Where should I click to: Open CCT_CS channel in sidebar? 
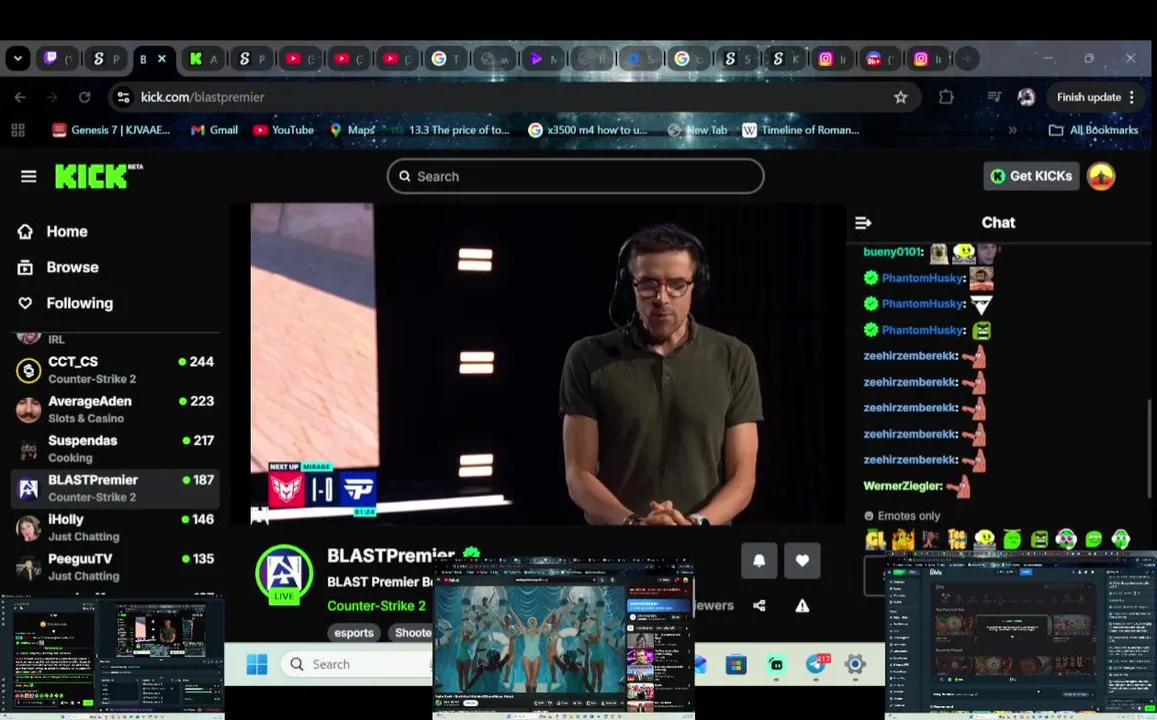point(114,370)
